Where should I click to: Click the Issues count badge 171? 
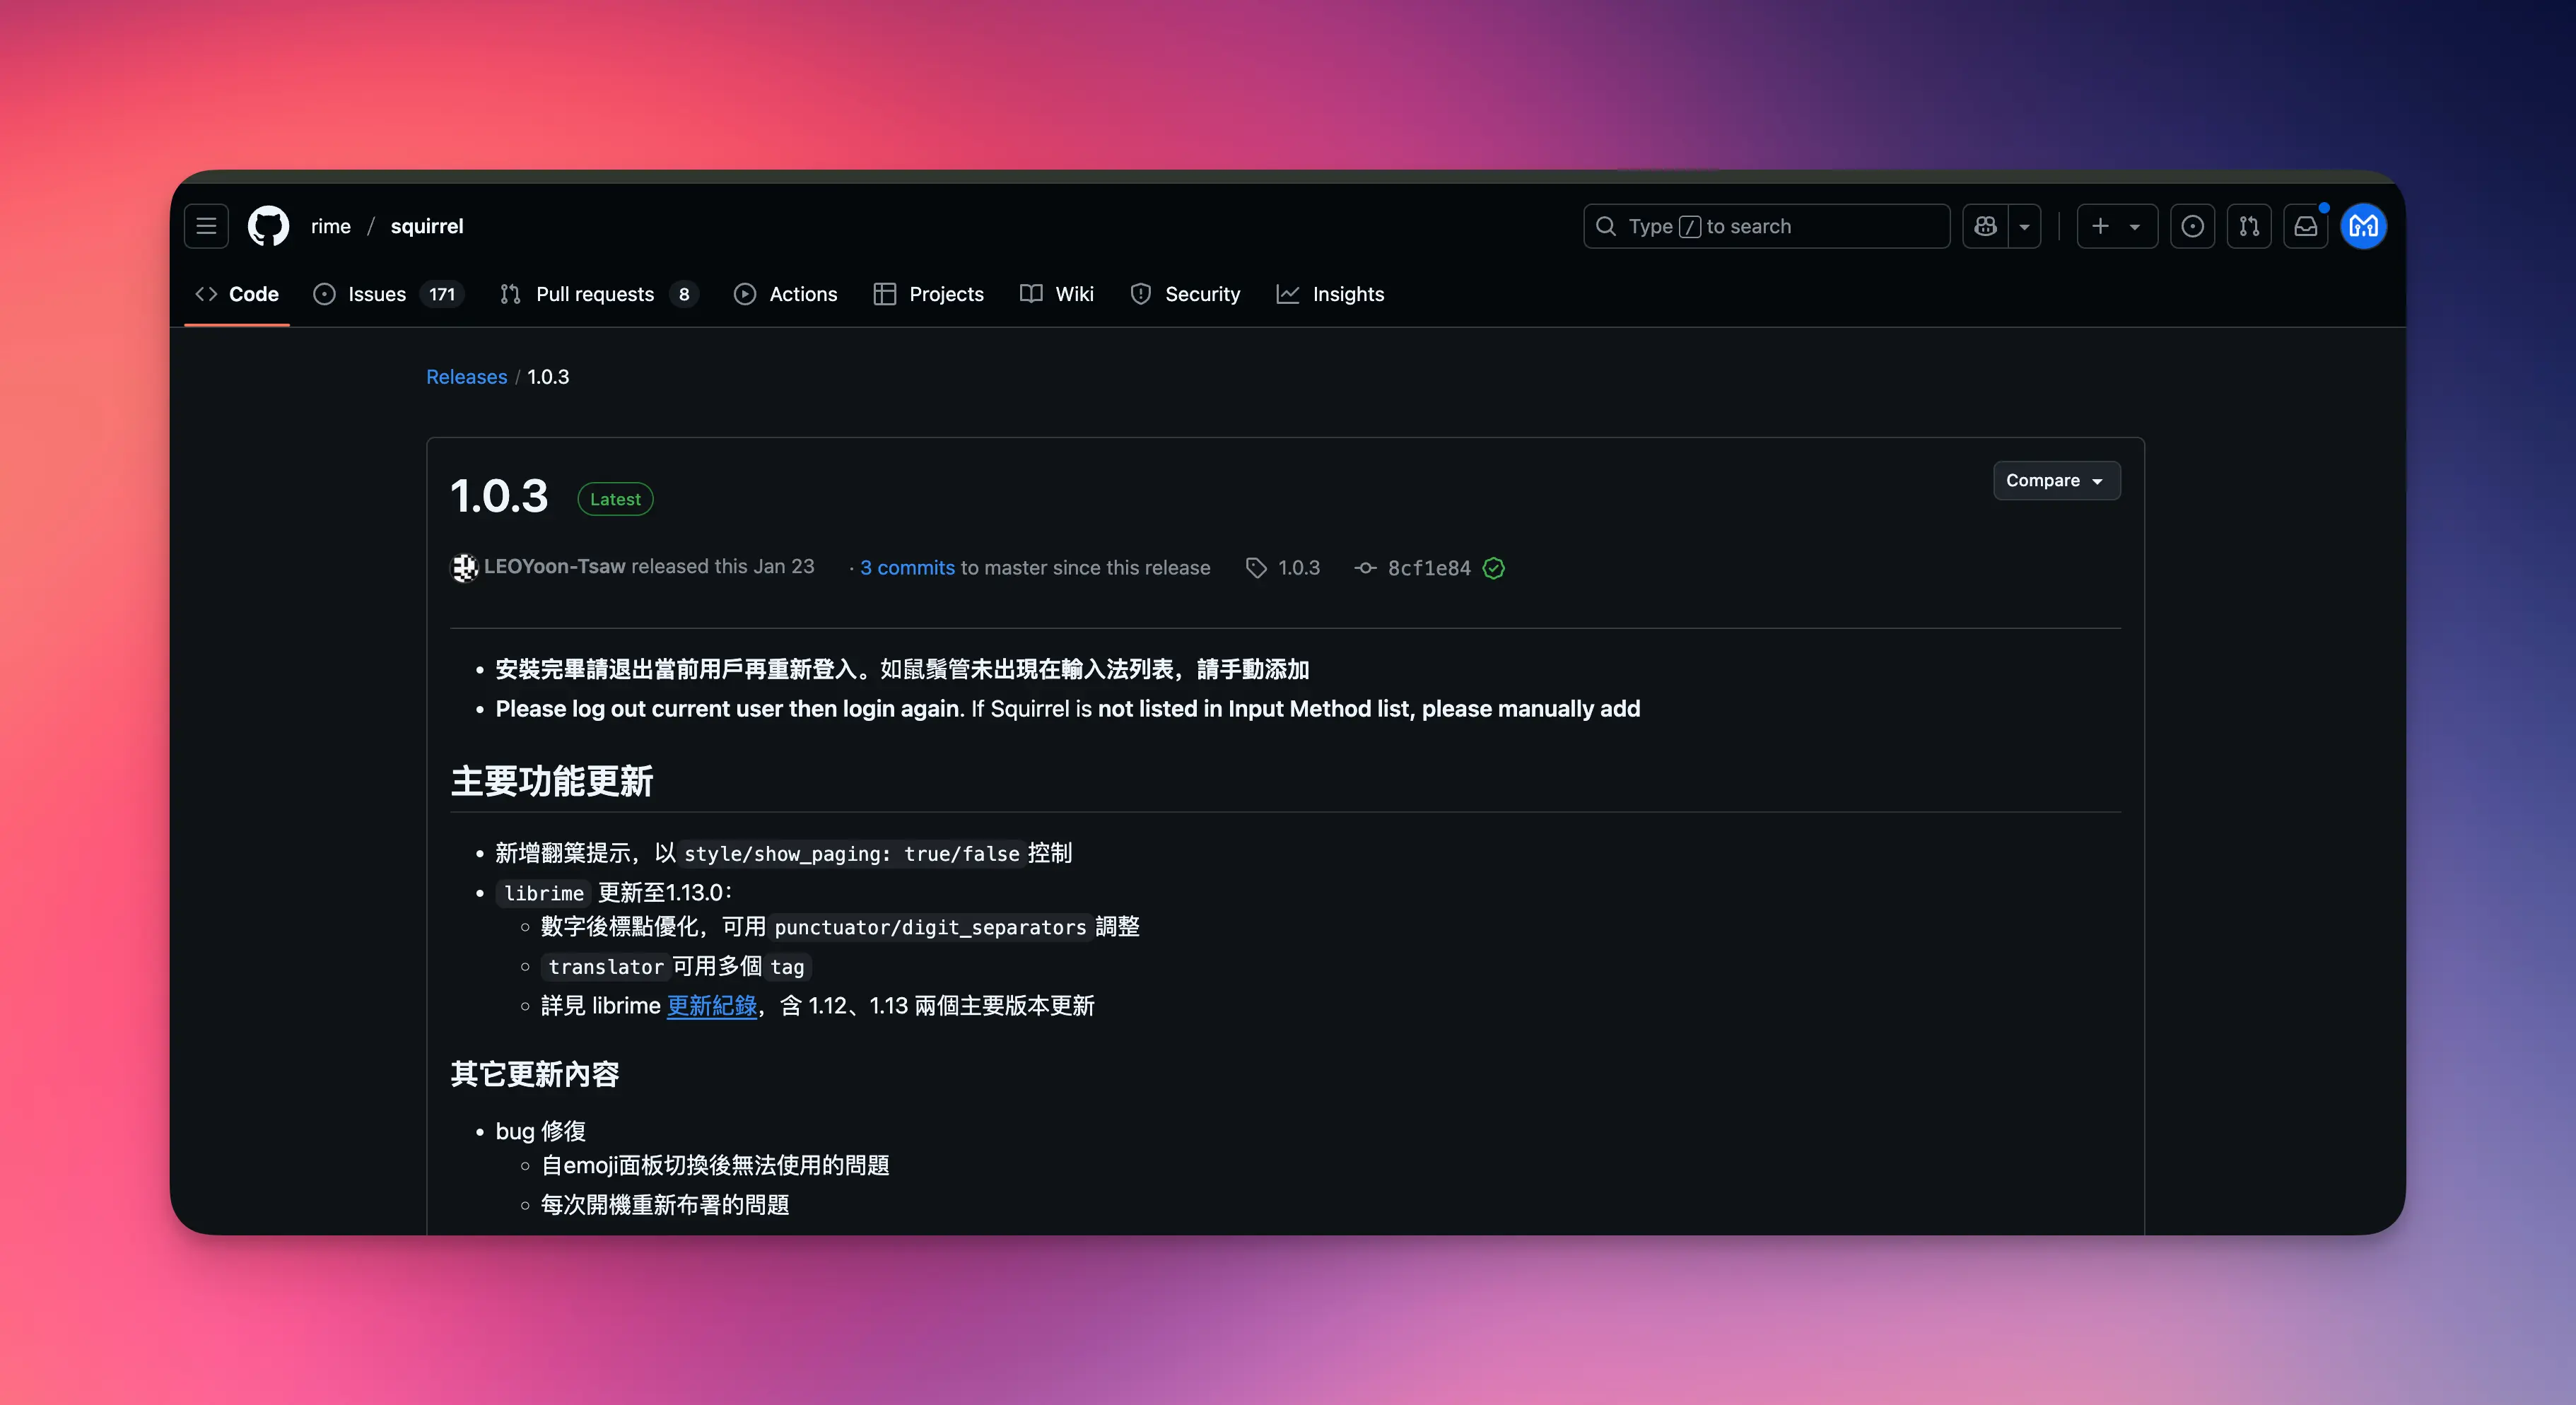click(442, 294)
